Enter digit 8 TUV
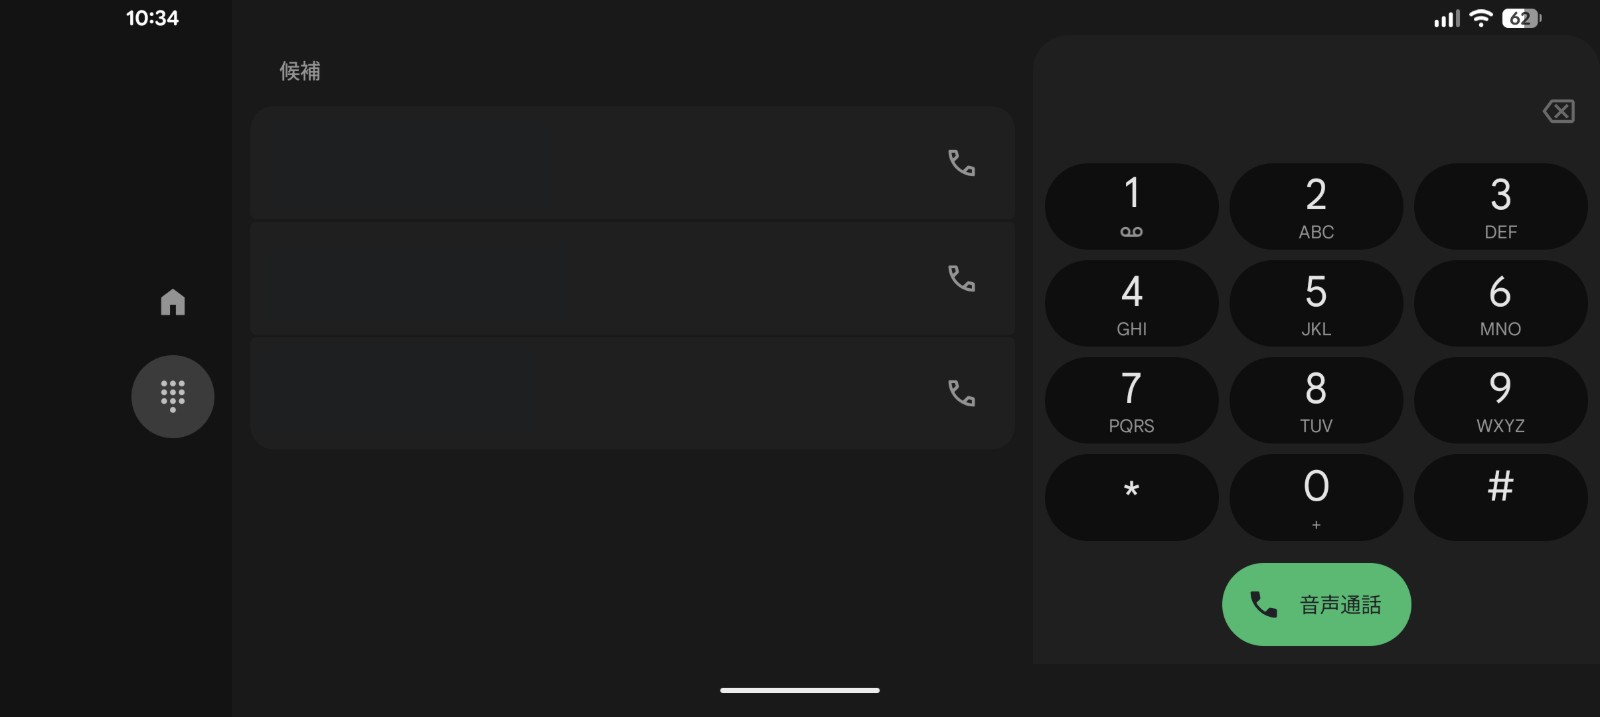 (1316, 400)
